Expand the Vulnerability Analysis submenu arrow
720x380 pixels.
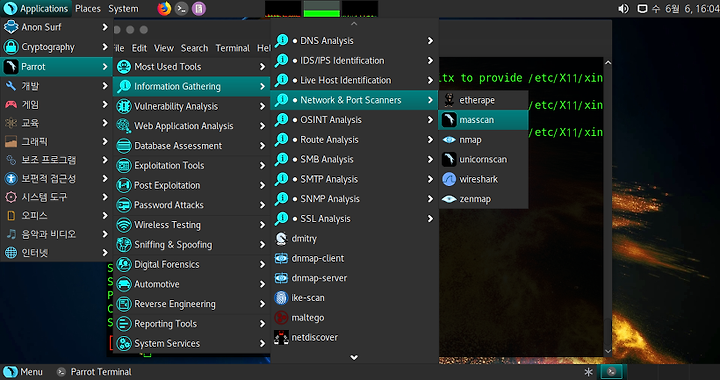pos(262,106)
